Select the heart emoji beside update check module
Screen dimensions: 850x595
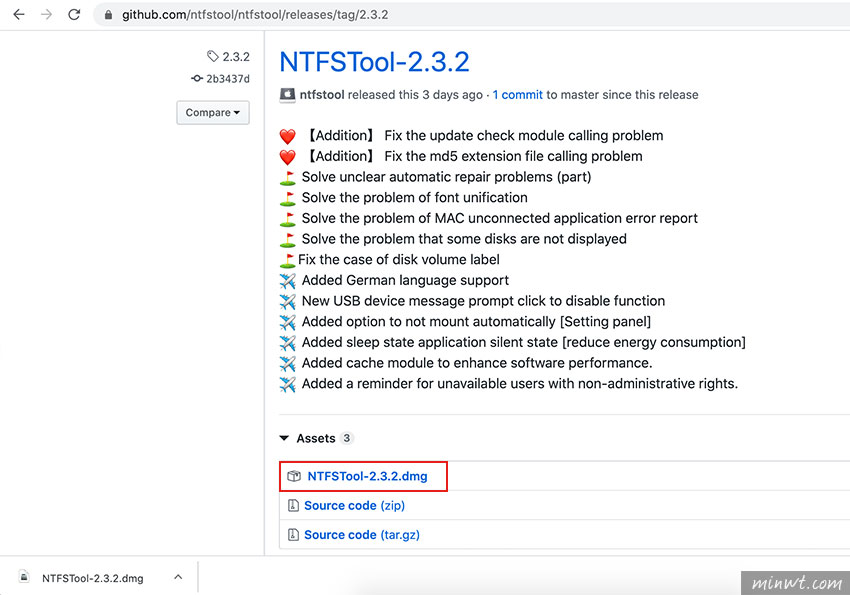[287, 136]
